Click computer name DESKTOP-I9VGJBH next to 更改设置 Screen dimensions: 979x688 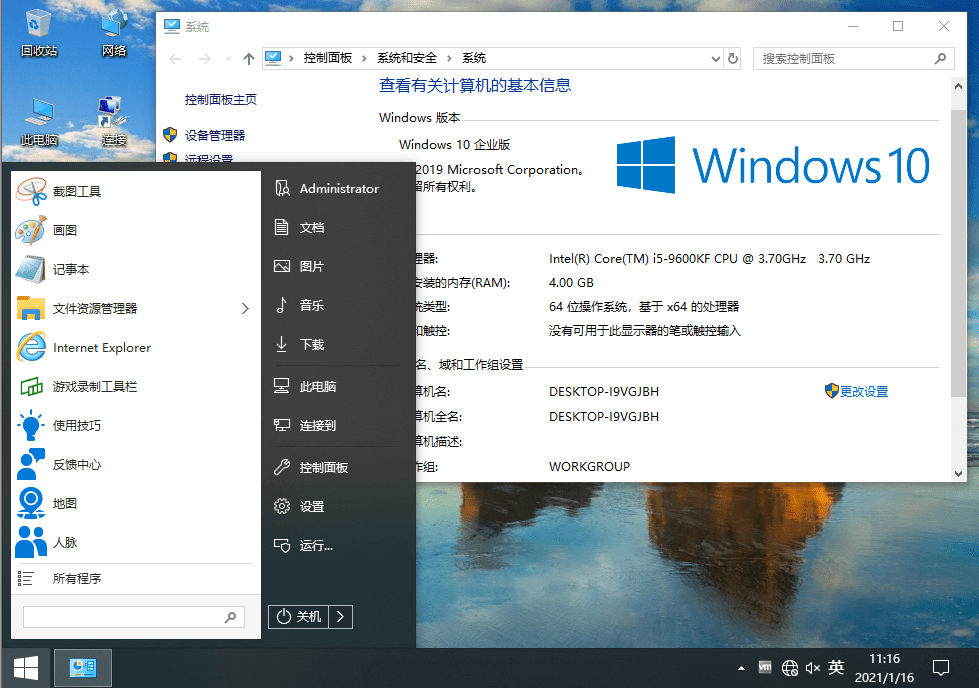point(604,391)
